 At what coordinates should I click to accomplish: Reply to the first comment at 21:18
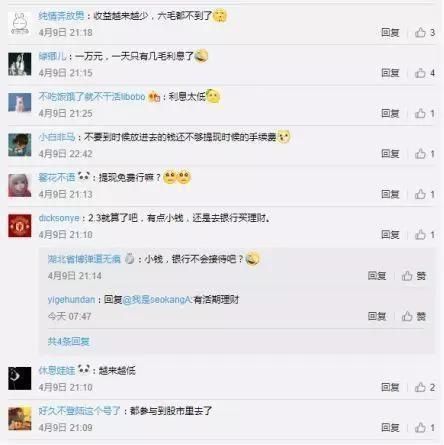pos(390,32)
